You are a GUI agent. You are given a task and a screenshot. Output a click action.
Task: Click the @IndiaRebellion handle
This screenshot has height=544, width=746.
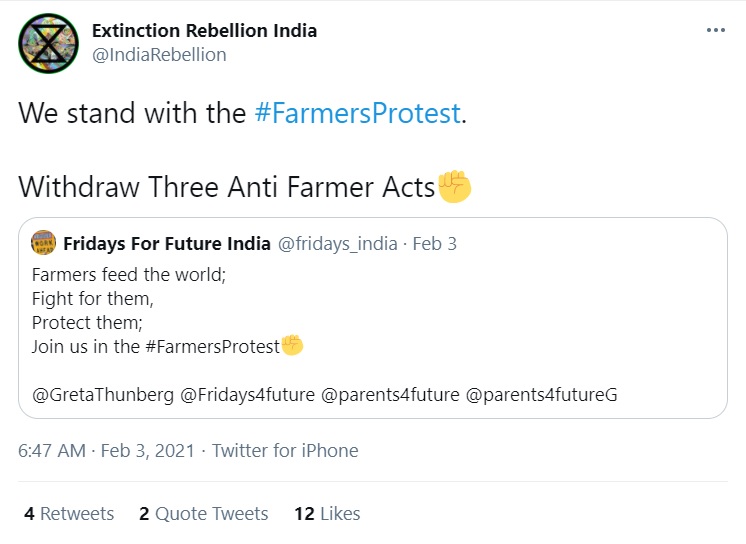click(x=159, y=55)
